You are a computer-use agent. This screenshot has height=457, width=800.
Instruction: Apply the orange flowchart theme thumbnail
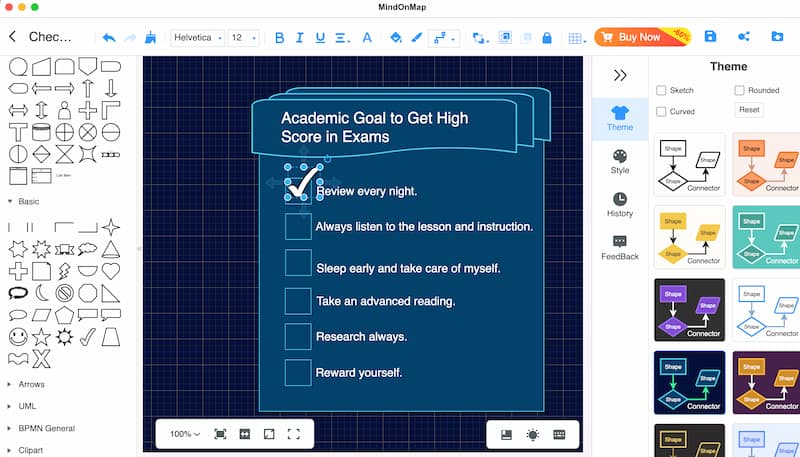click(x=766, y=164)
